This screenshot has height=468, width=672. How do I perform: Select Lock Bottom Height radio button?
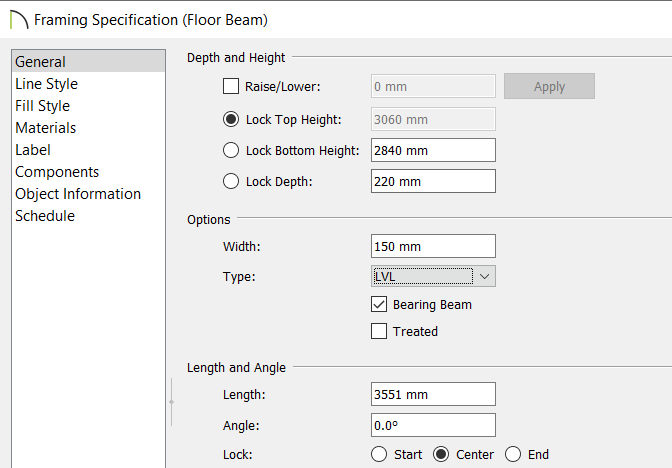pos(231,150)
